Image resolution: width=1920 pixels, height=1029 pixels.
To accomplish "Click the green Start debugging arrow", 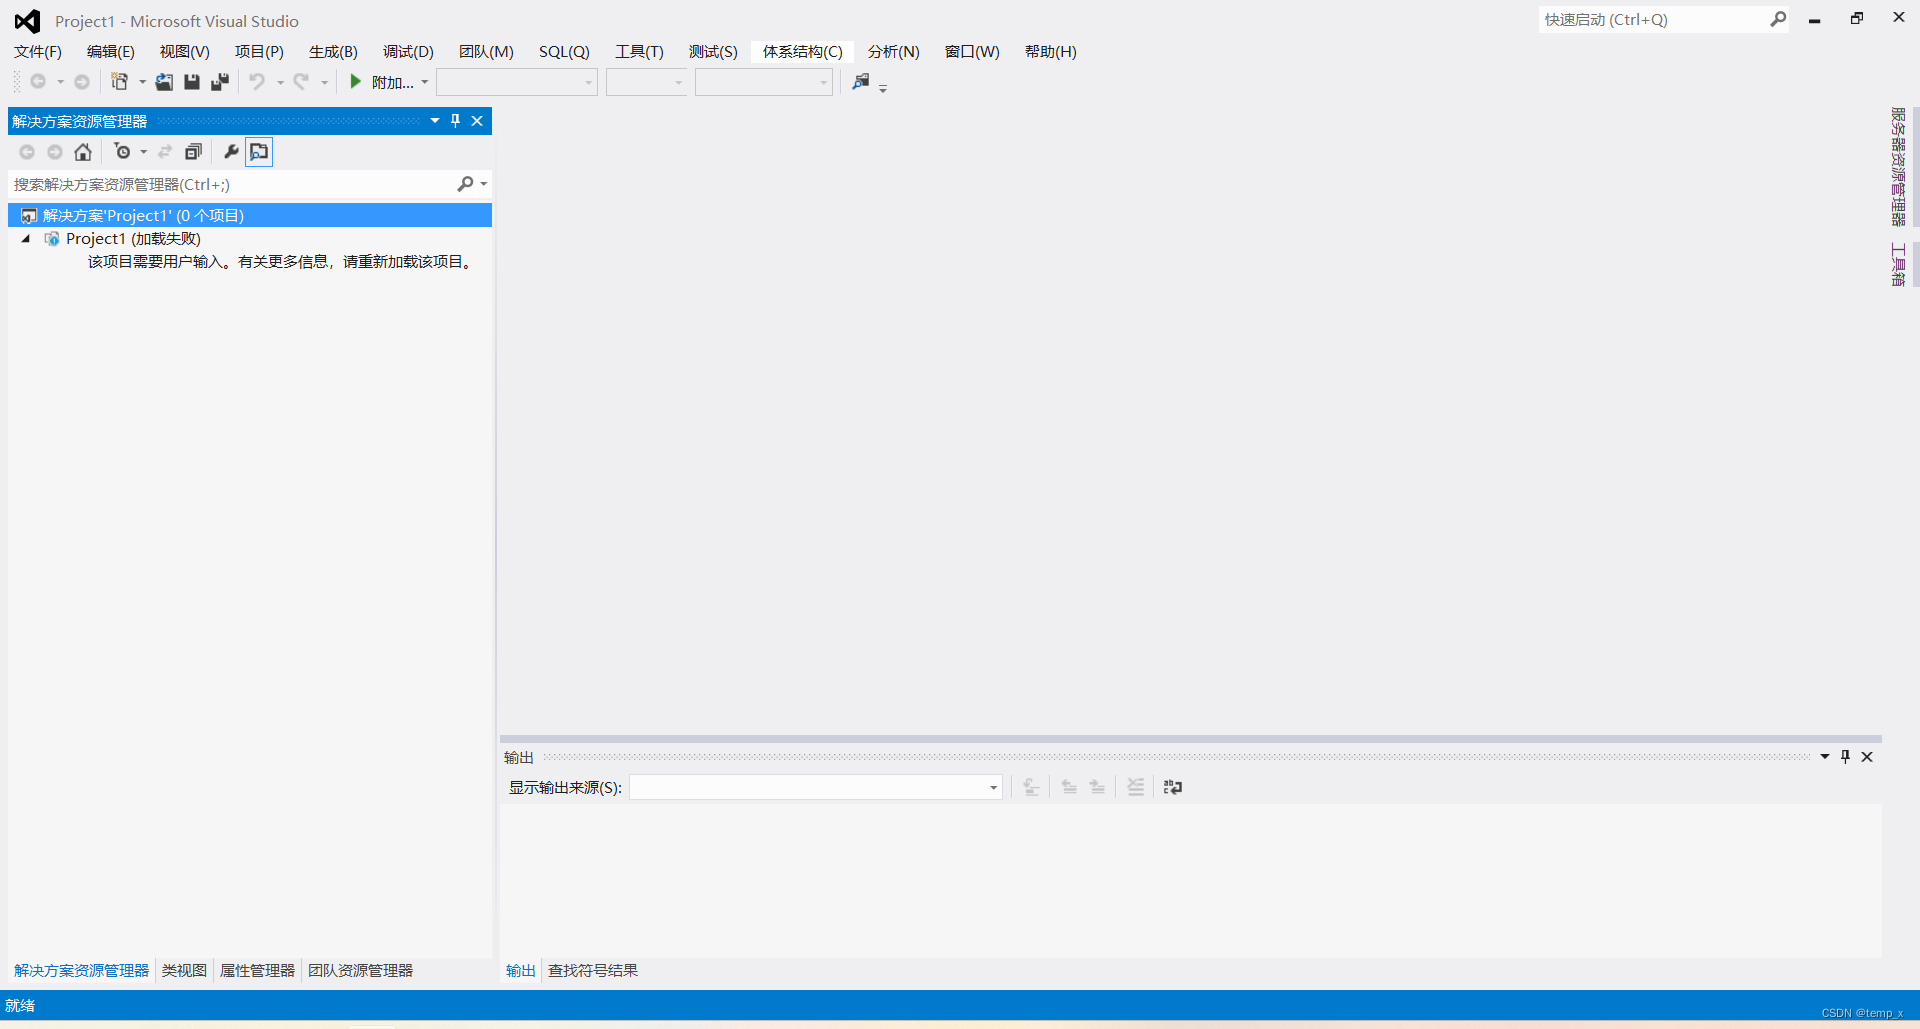I will click(355, 82).
